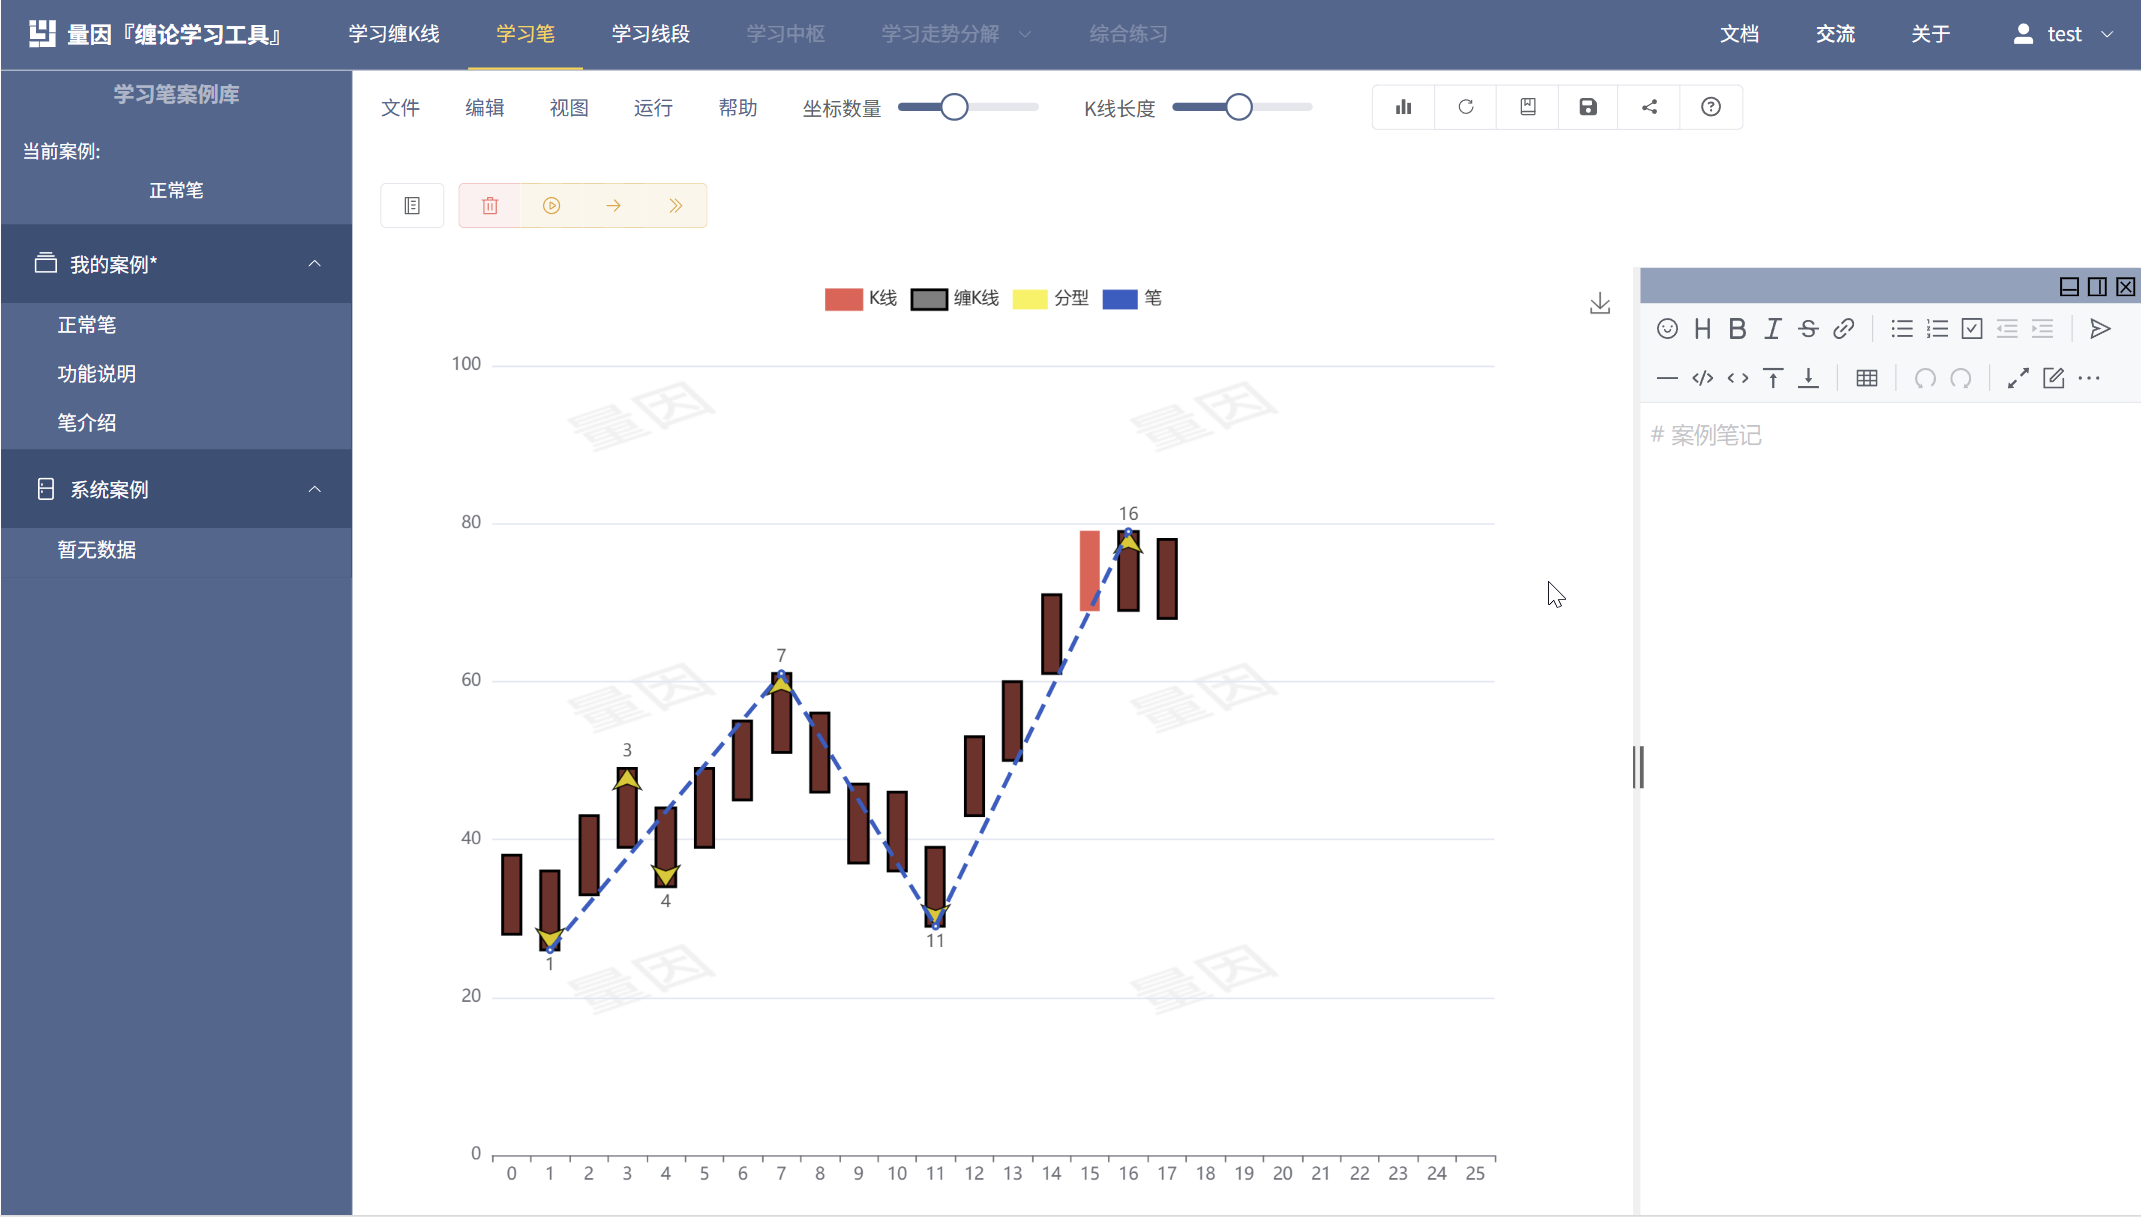Download the chart image
The width and height of the screenshot is (2141, 1217).
pyautogui.click(x=1600, y=303)
